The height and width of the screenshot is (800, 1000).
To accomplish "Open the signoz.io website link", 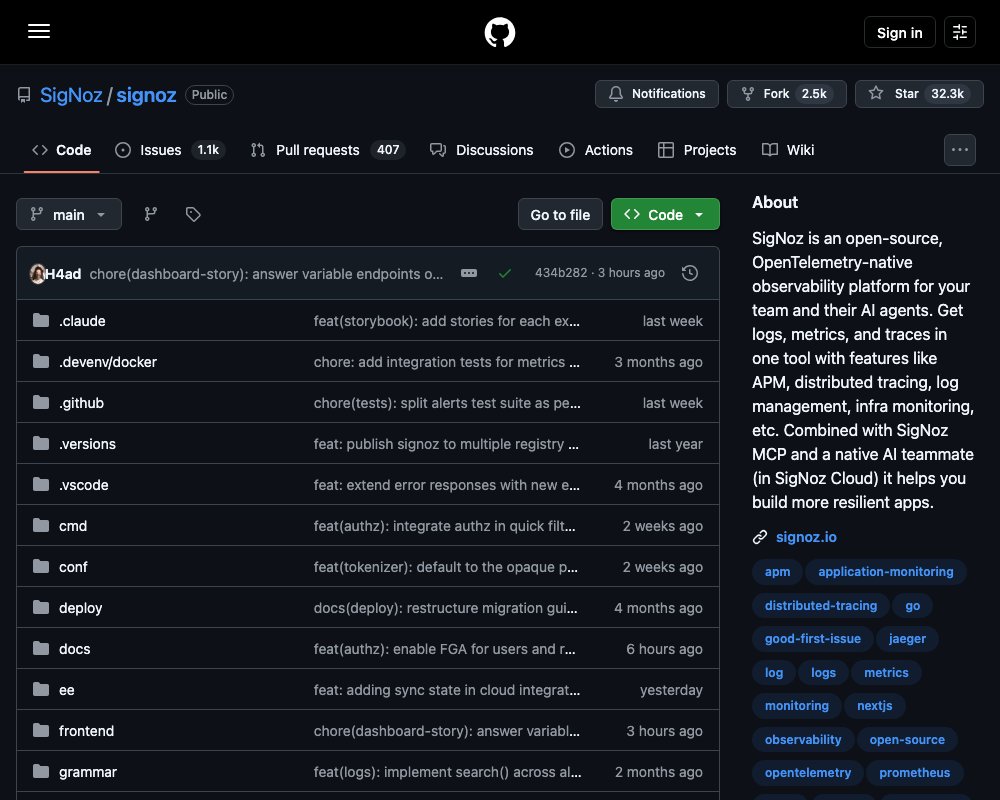I will pyautogui.click(x=805, y=537).
